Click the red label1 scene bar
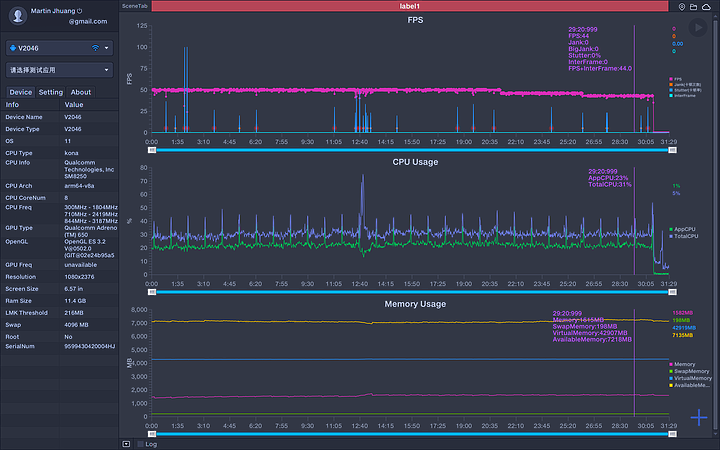The height and width of the screenshot is (450, 720). (x=410, y=6)
